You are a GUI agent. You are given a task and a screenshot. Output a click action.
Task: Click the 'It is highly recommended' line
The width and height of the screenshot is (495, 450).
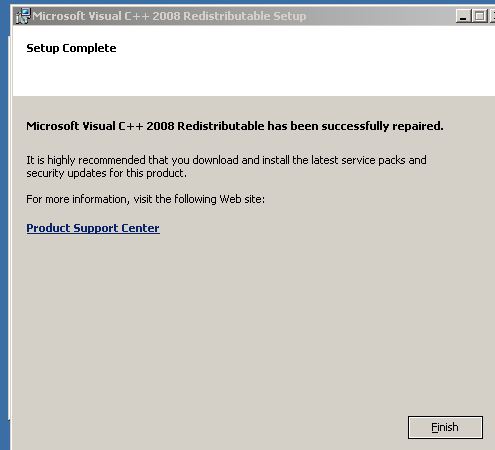(226, 160)
